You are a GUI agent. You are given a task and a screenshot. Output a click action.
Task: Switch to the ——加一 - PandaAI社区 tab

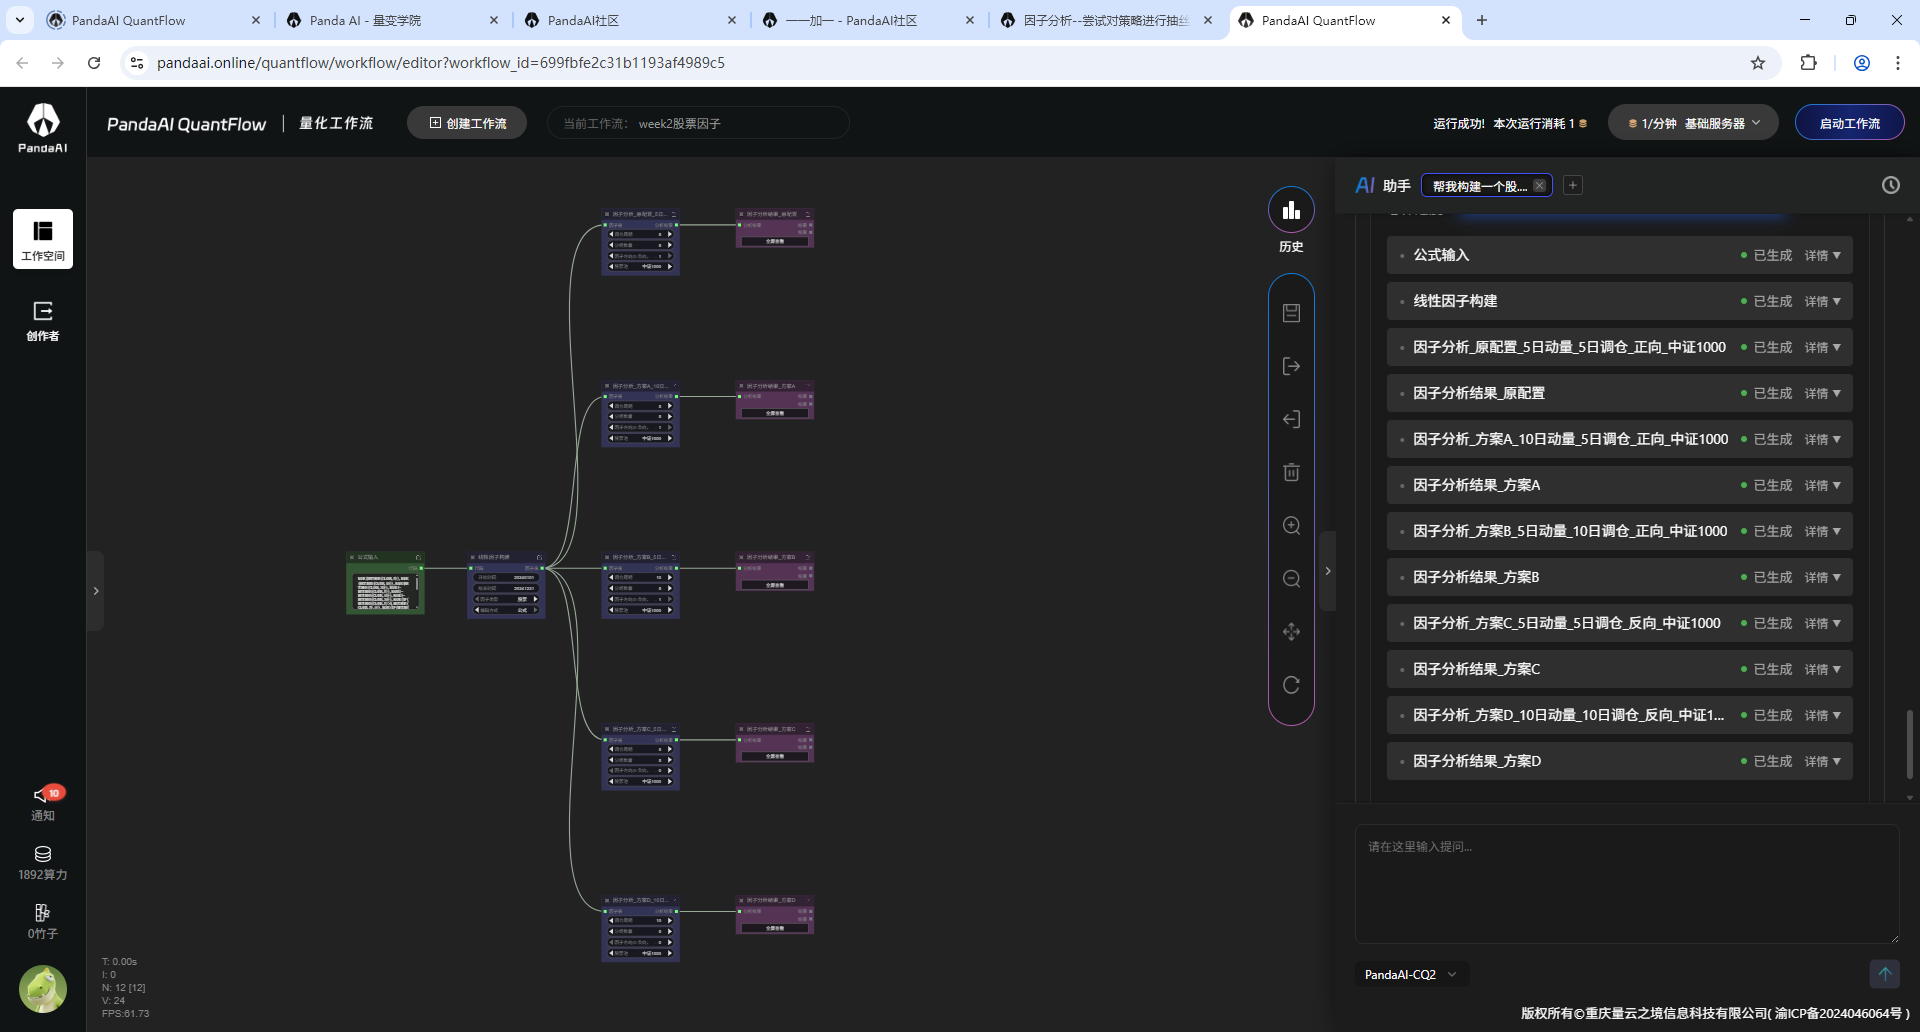click(x=869, y=20)
